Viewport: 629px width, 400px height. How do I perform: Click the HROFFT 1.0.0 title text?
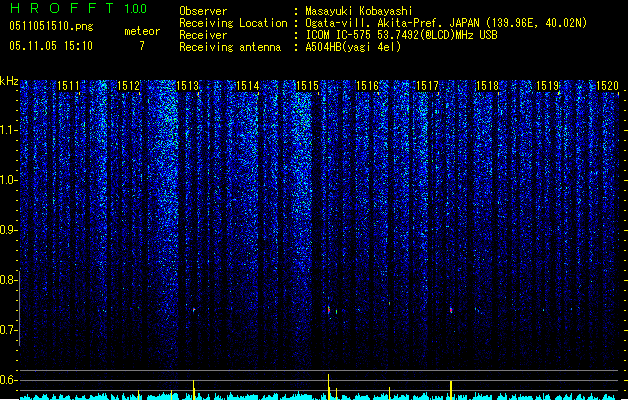click(79, 8)
